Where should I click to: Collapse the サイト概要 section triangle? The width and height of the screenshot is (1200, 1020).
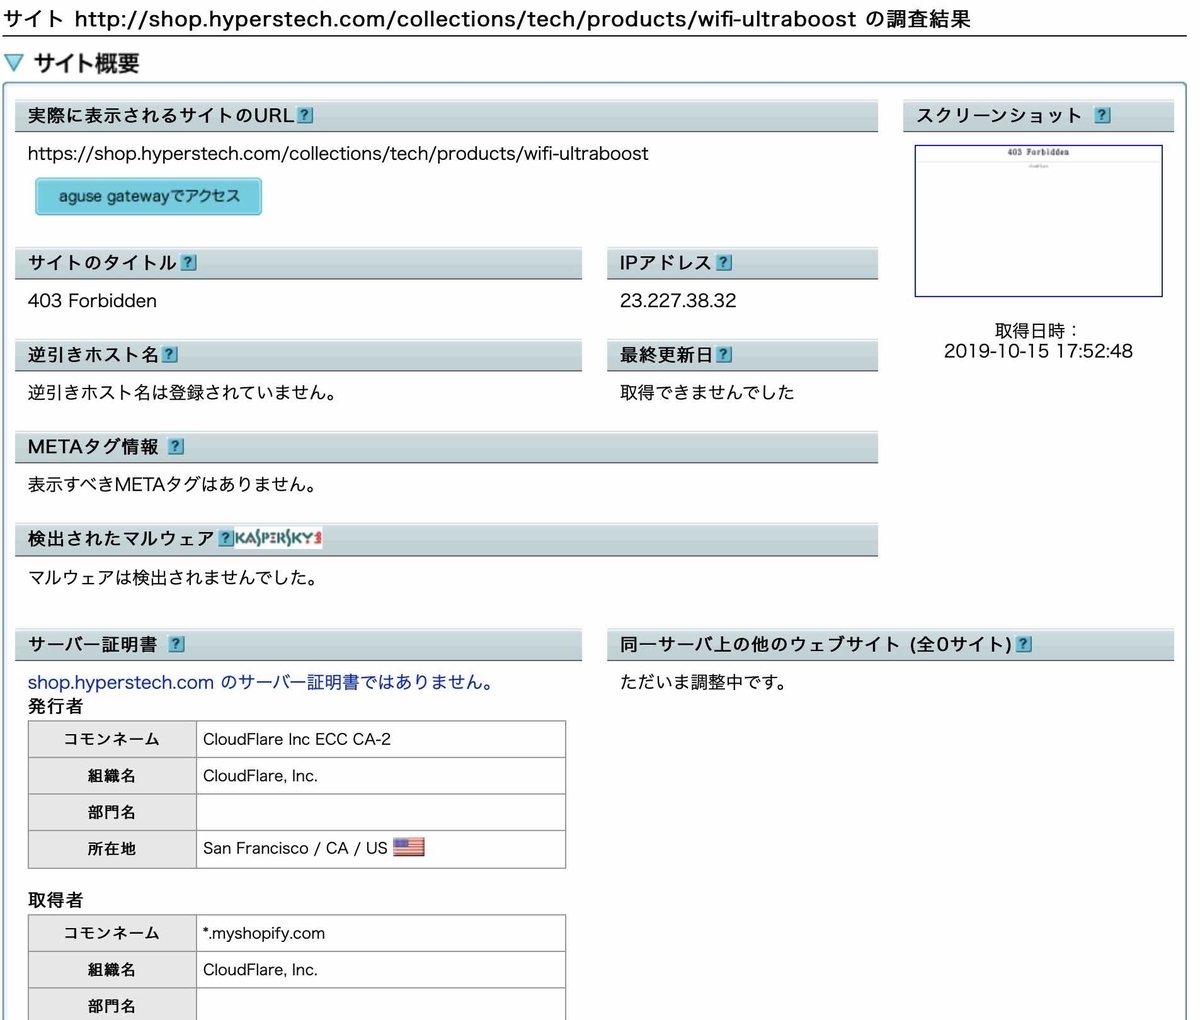pos(14,62)
